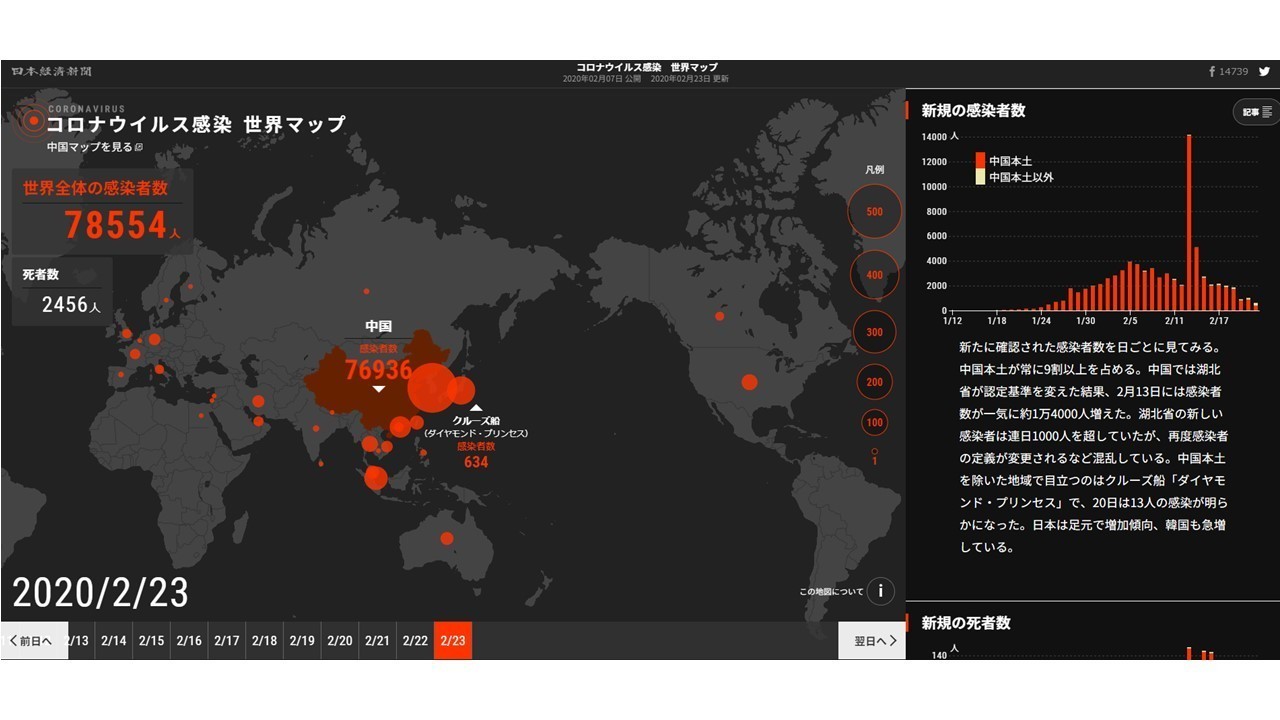This screenshot has width=1280, height=720.
Task: Click the worldwide total 78554人
Action: click(123, 226)
